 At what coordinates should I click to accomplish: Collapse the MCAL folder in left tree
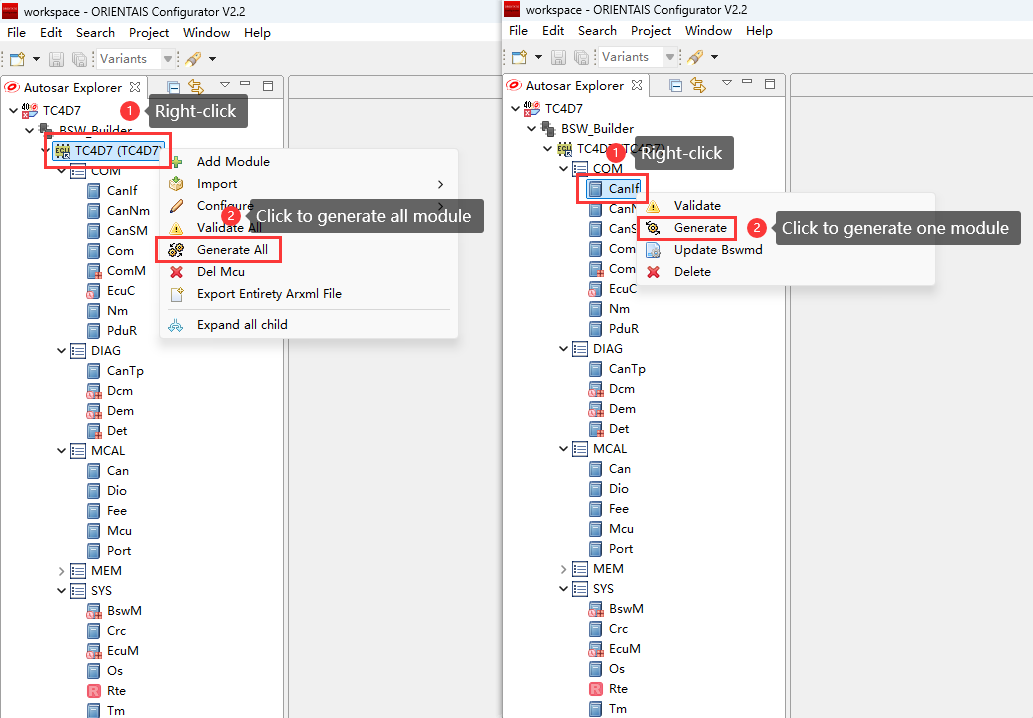(62, 451)
